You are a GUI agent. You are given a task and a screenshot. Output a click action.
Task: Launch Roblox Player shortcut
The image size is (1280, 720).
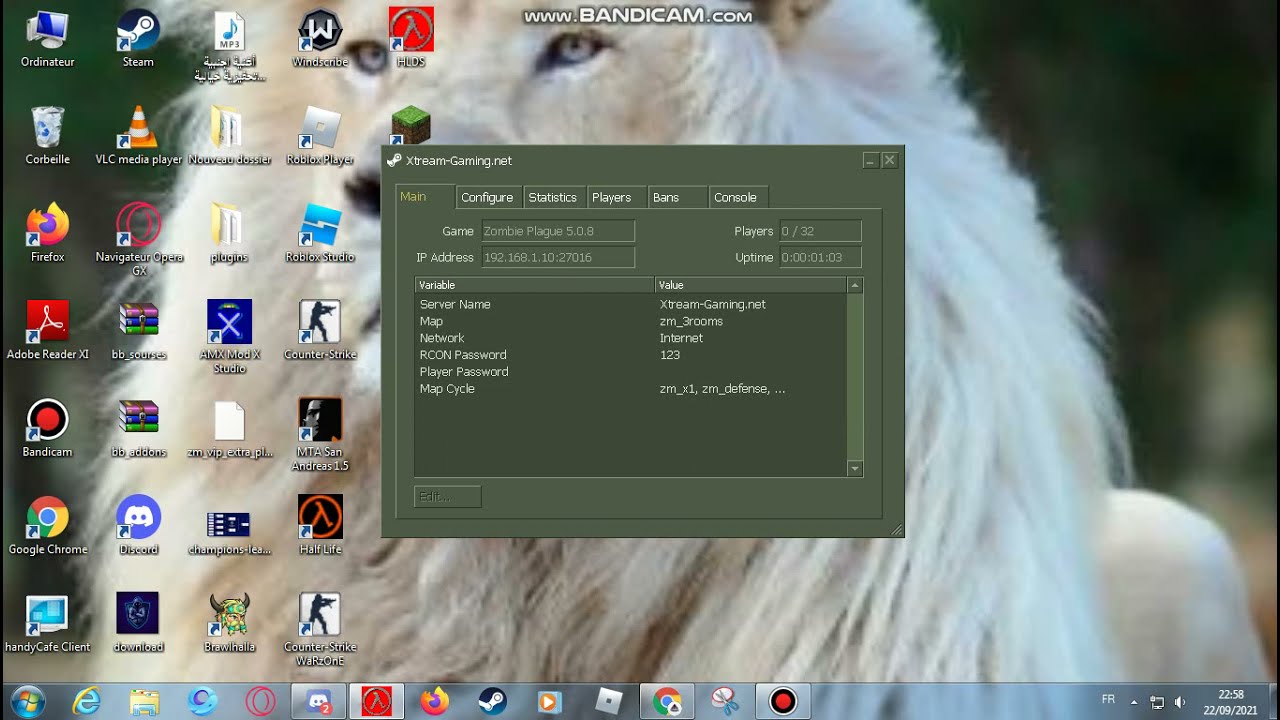[320, 135]
